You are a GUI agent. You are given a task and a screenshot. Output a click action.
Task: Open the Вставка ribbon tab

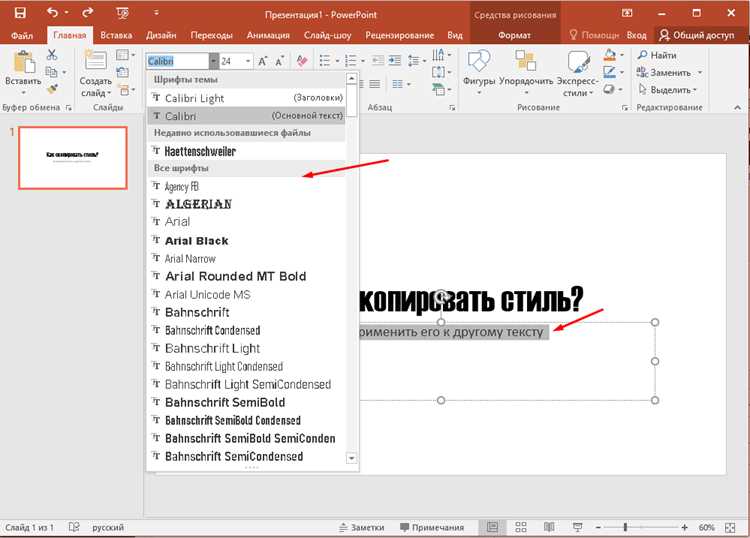pos(116,35)
